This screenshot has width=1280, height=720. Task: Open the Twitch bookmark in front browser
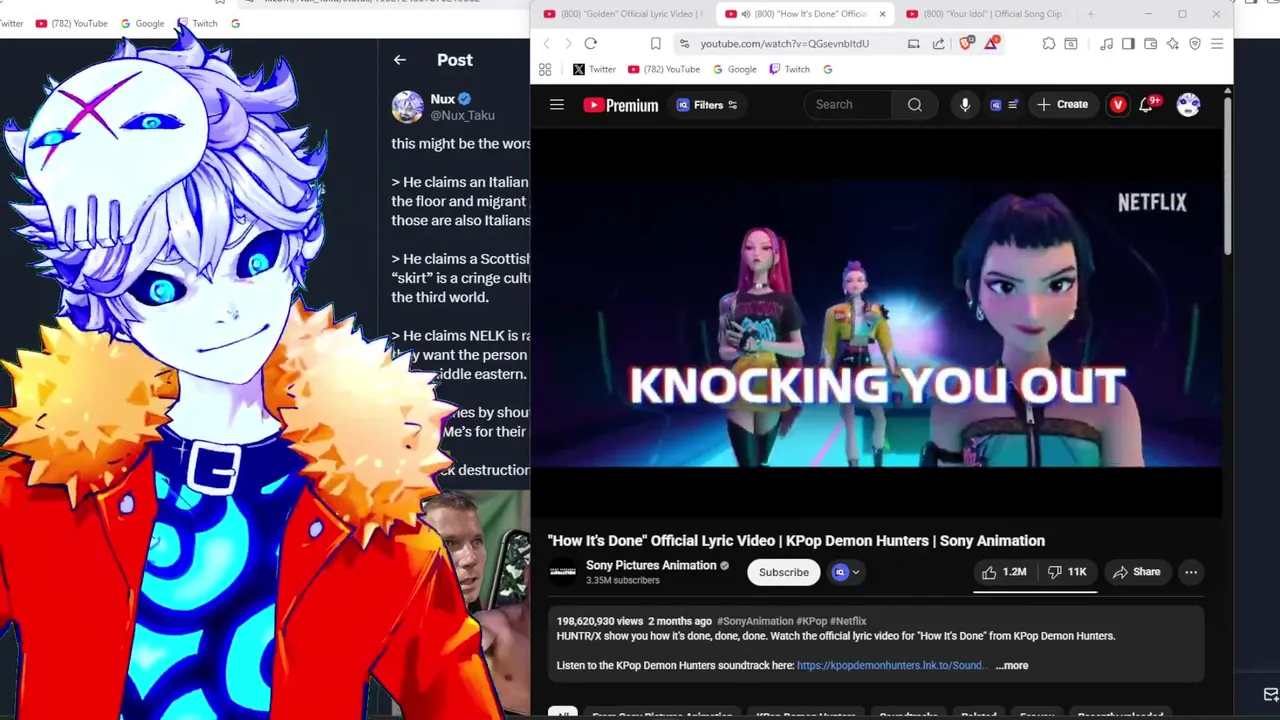point(789,69)
